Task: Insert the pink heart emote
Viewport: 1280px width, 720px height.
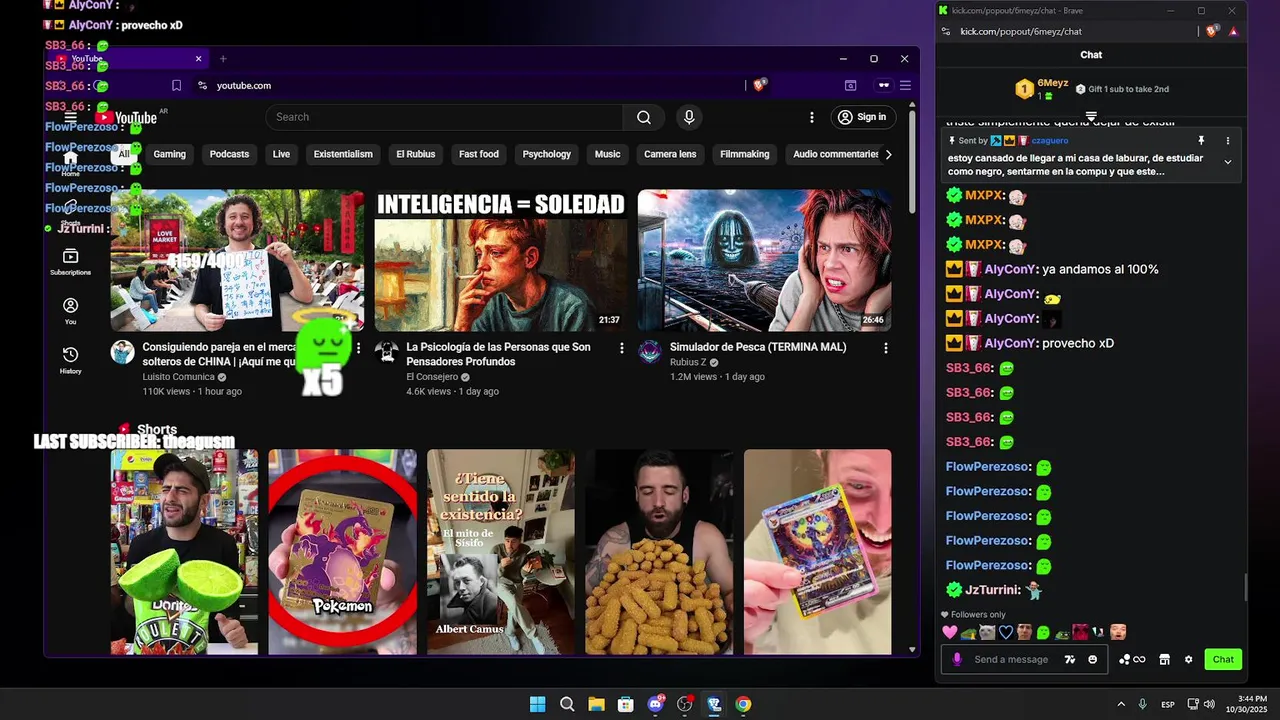Action: (950, 633)
